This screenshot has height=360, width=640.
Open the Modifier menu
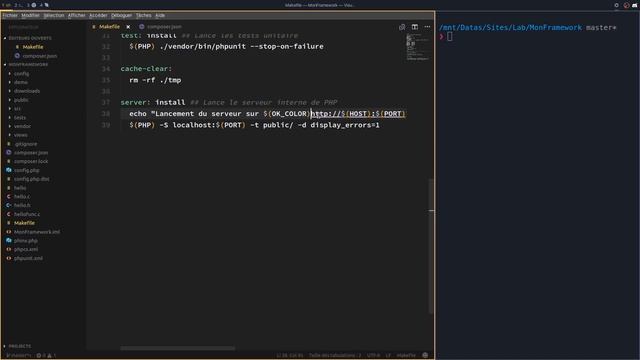(31, 16)
